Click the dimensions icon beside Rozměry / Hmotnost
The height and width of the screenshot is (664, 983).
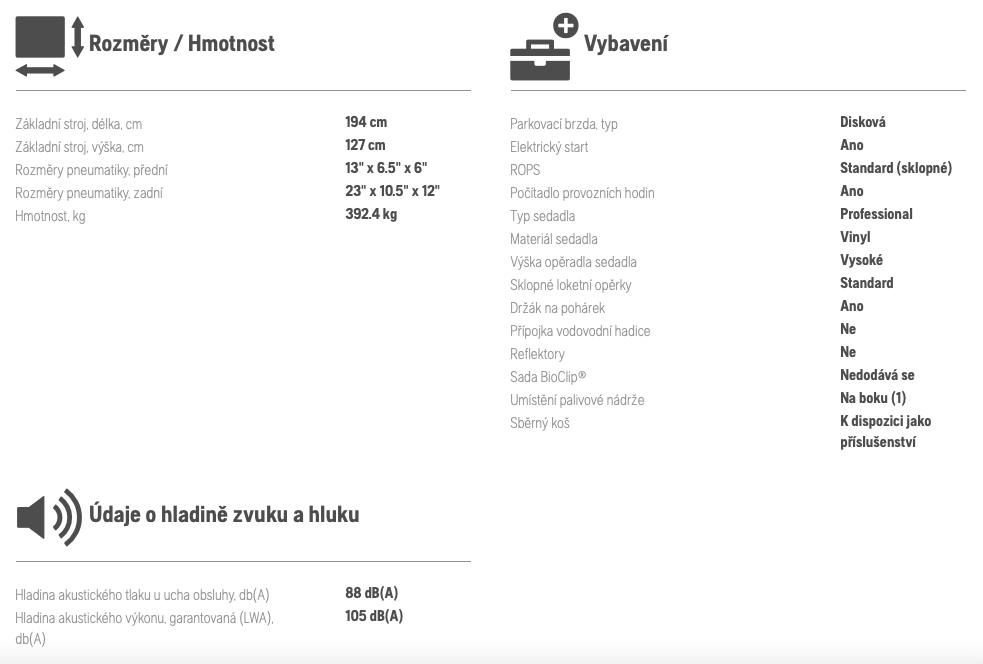(50, 46)
